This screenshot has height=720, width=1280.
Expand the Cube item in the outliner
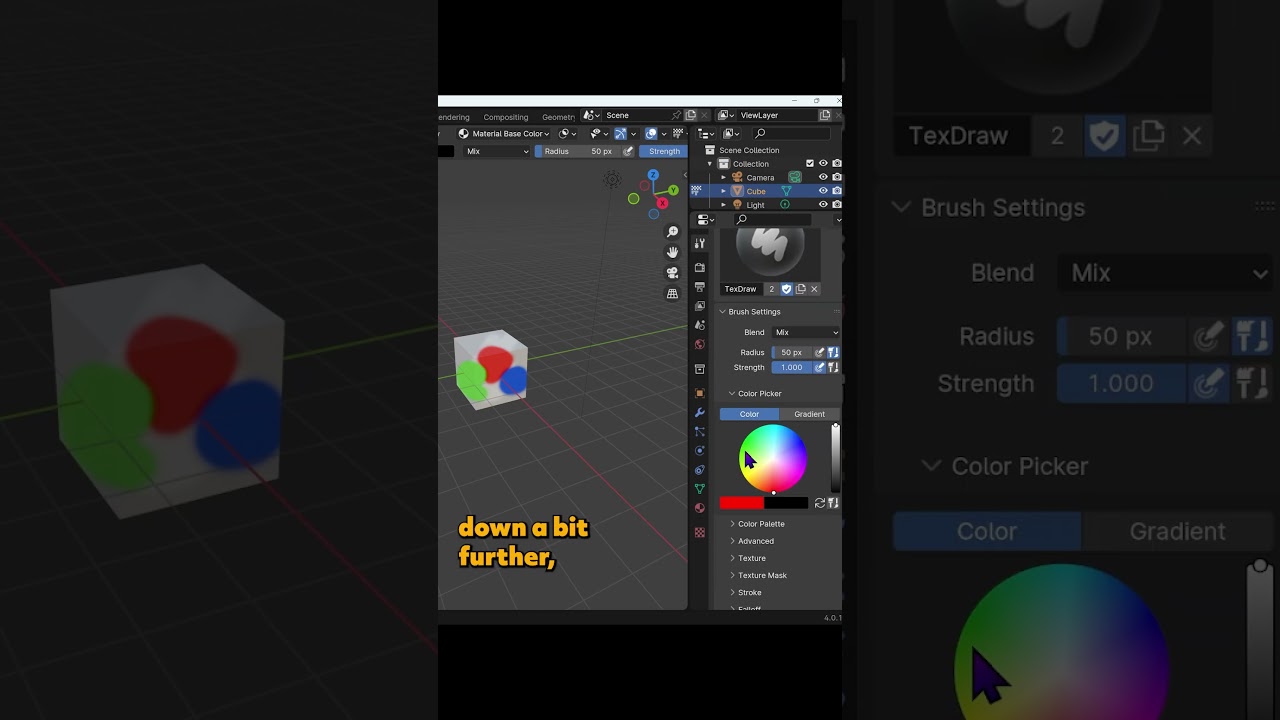pos(724,191)
